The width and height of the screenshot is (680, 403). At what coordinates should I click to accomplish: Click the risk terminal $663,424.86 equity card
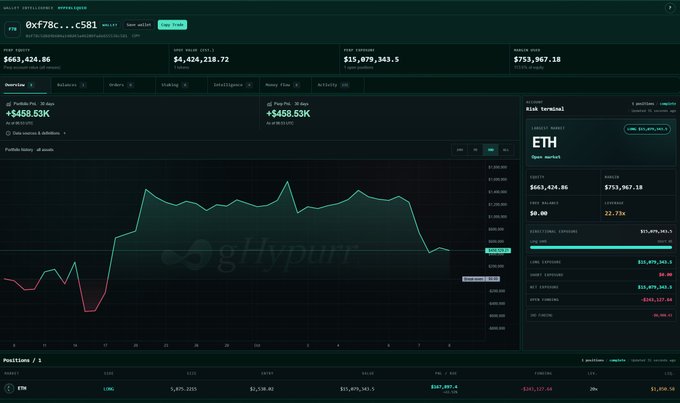563,183
